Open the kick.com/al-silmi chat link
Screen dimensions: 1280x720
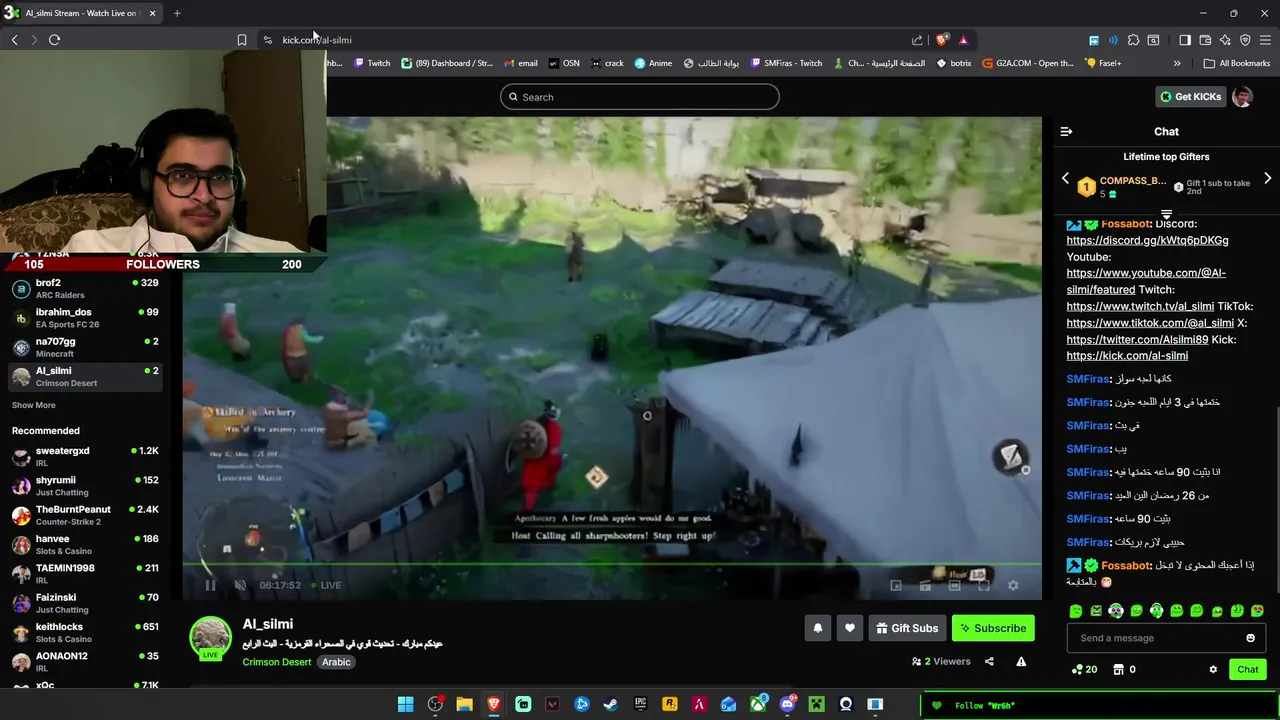coord(1127,355)
